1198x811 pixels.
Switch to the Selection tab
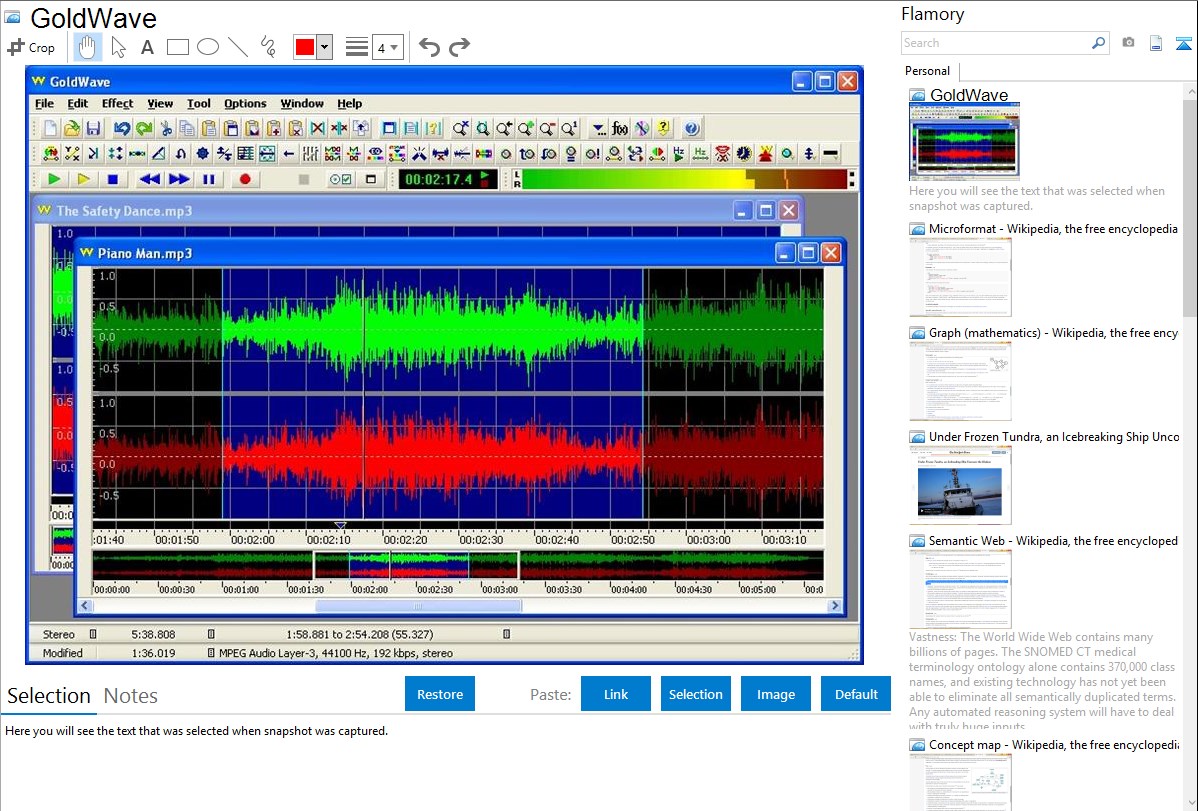pyautogui.click(x=49, y=696)
